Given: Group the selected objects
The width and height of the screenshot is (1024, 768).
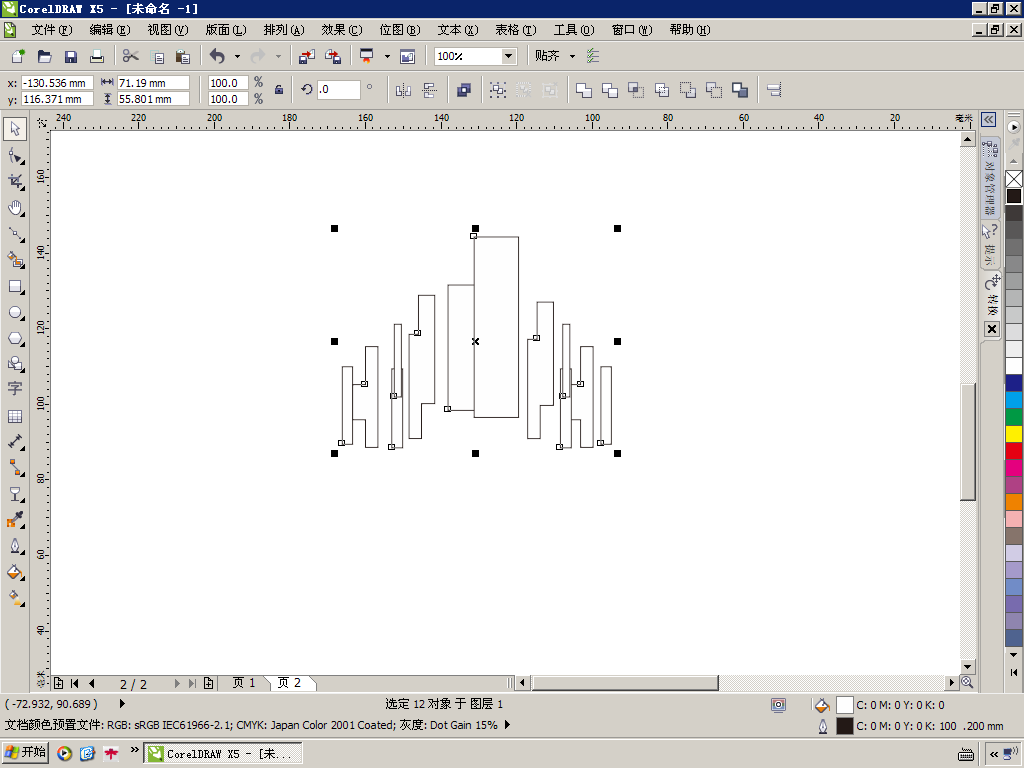Looking at the screenshot, I should click(x=498, y=90).
